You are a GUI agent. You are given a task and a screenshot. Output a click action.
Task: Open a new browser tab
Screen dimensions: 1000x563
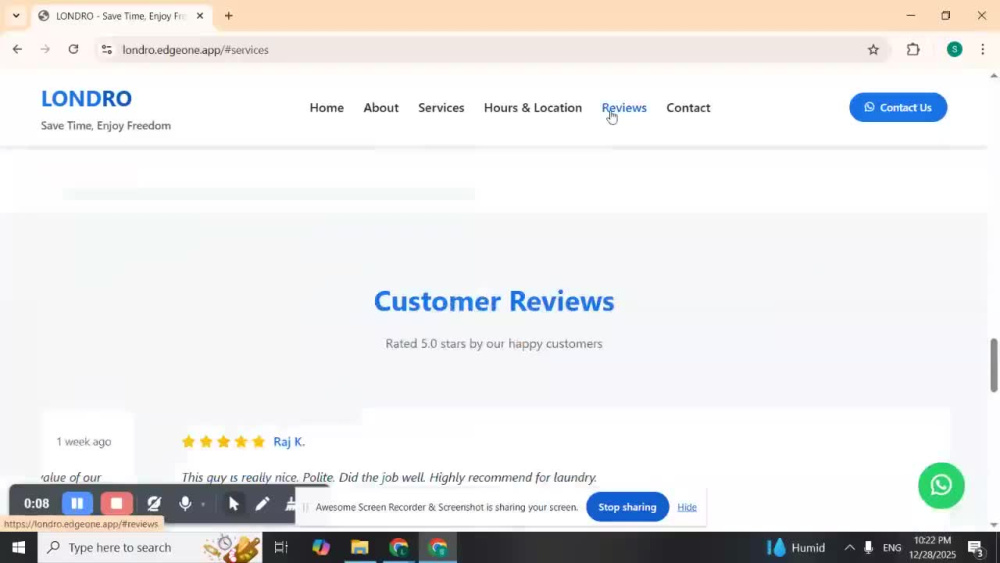tap(228, 16)
